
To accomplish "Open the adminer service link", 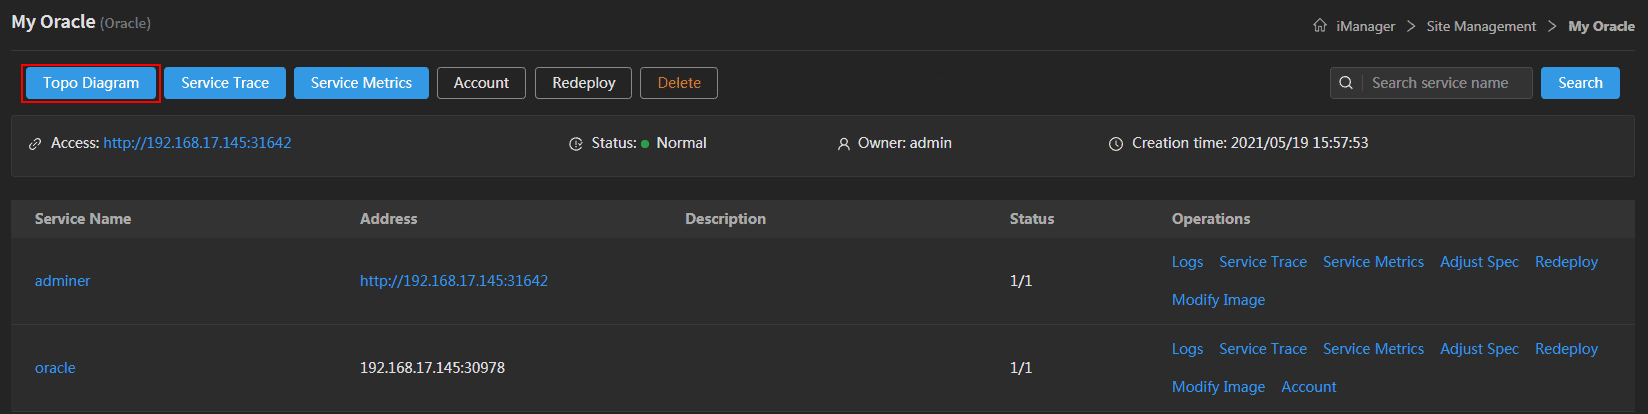I will click(x=62, y=281).
